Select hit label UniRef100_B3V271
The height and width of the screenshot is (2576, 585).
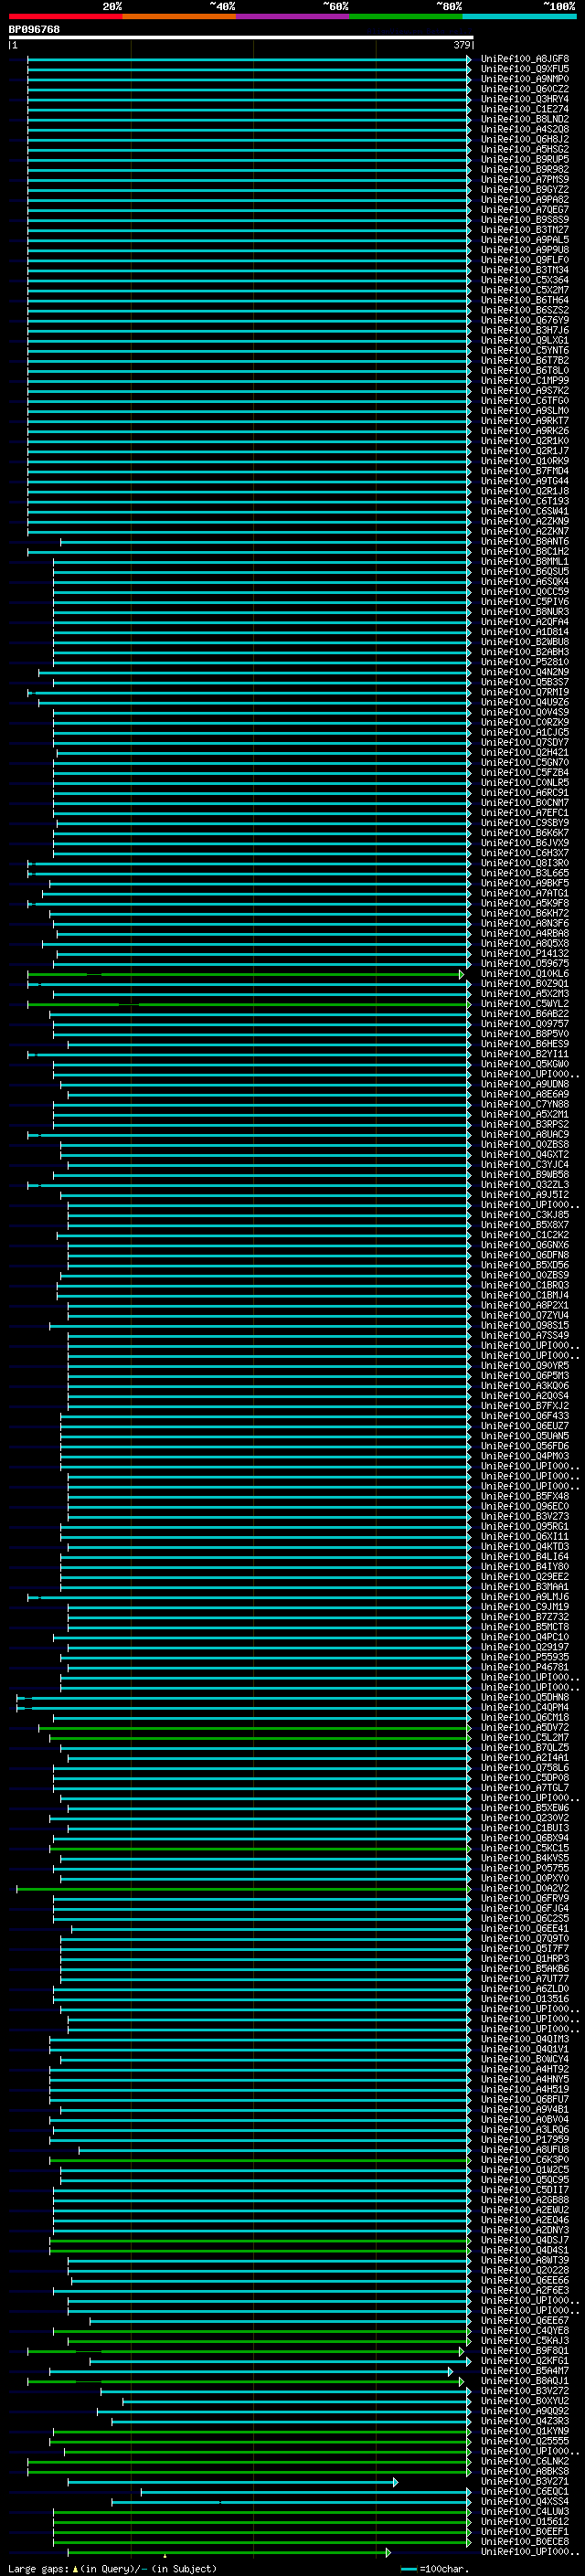pyautogui.click(x=525, y=2482)
